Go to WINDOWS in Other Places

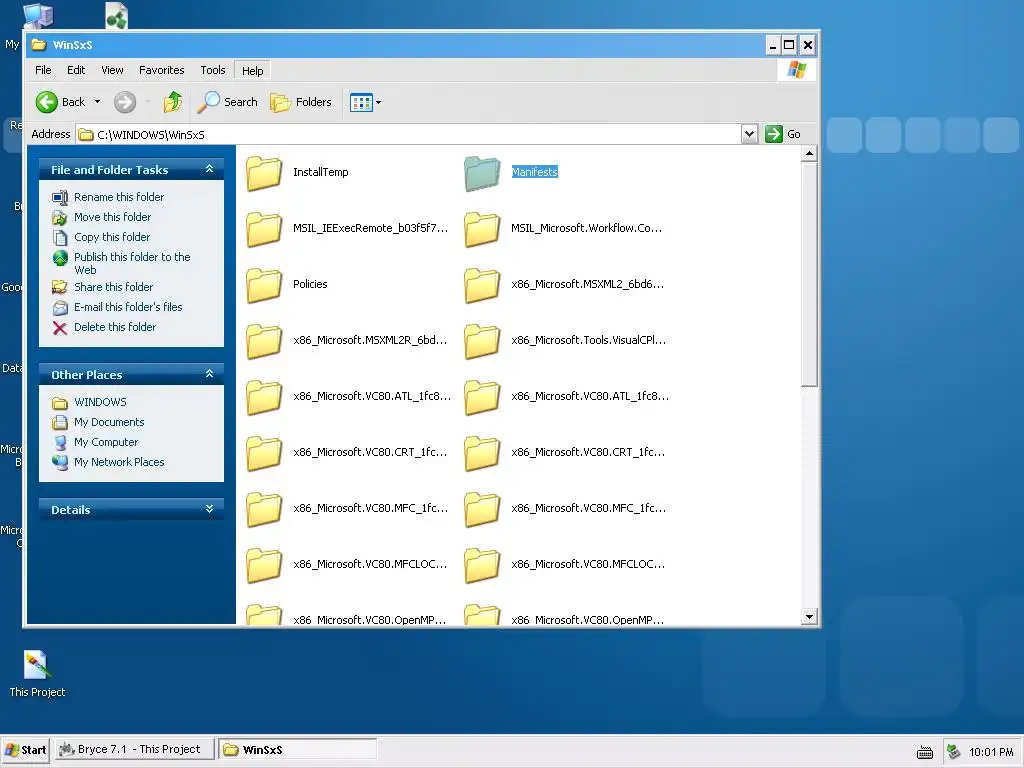(100, 402)
